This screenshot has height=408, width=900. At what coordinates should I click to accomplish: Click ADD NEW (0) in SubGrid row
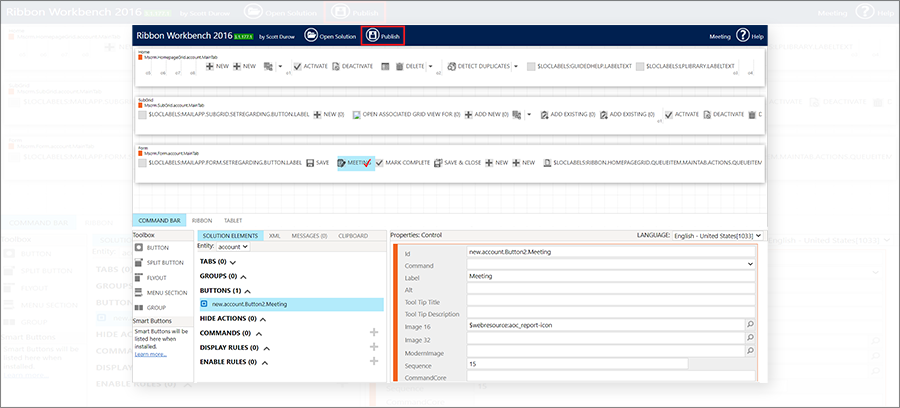tap(486, 115)
